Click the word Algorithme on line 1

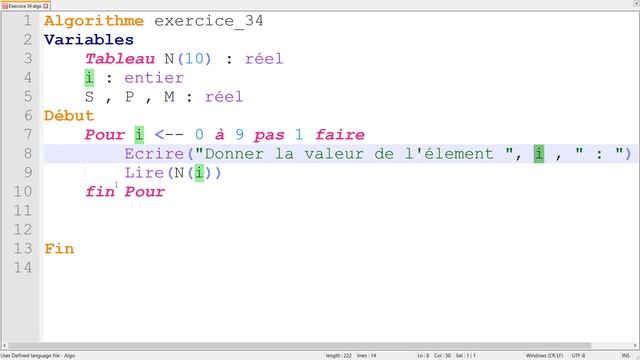click(x=94, y=21)
